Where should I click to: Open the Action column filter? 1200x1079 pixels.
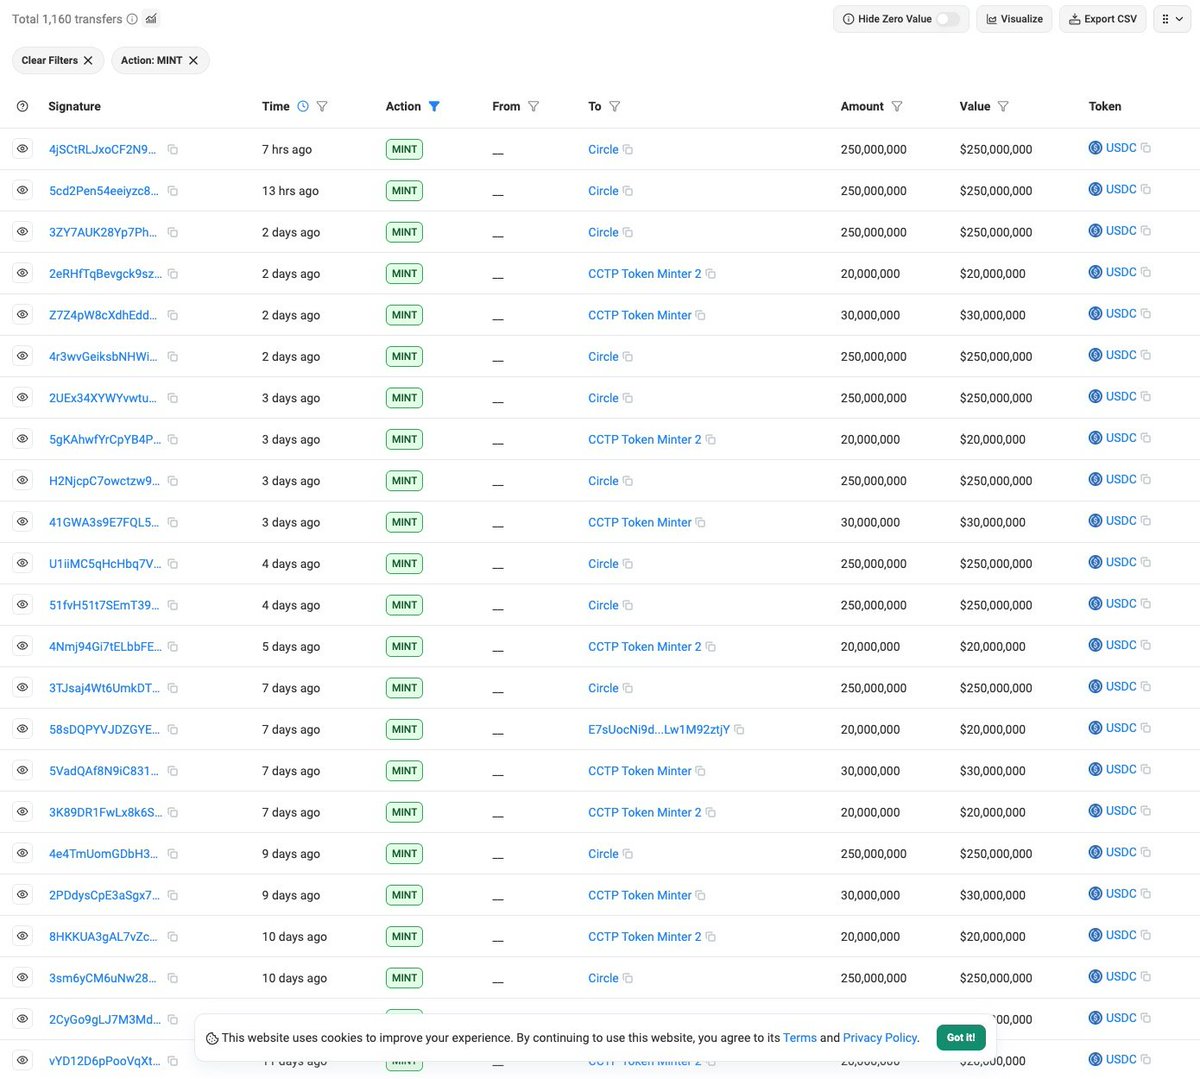pyautogui.click(x=434, y=106)
